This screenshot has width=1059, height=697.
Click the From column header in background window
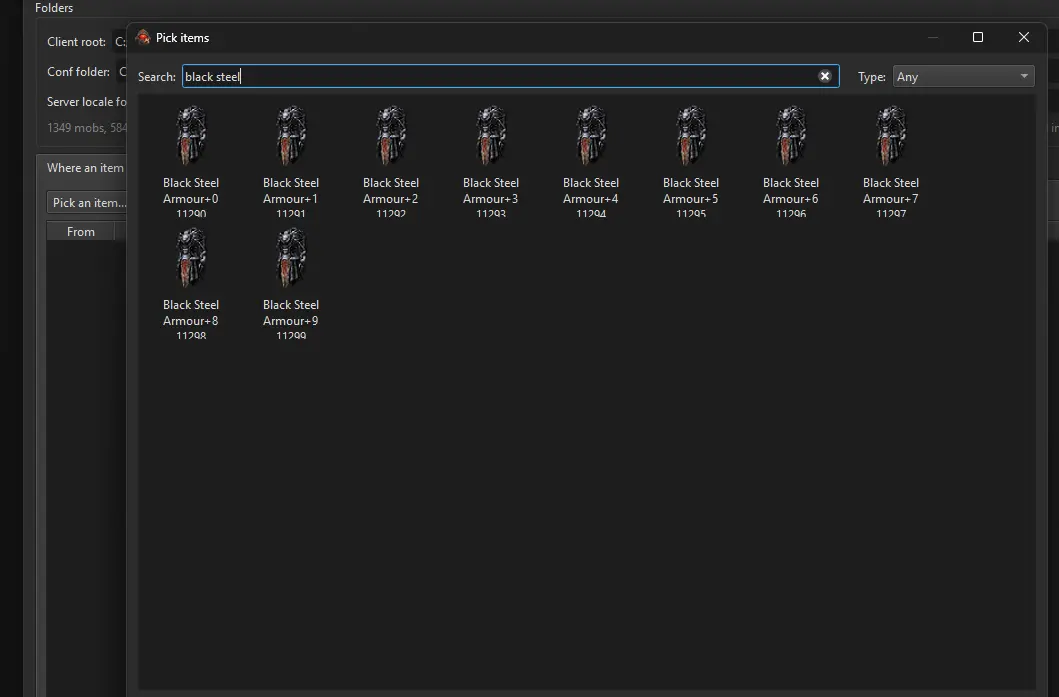click(x=81, y=232)
